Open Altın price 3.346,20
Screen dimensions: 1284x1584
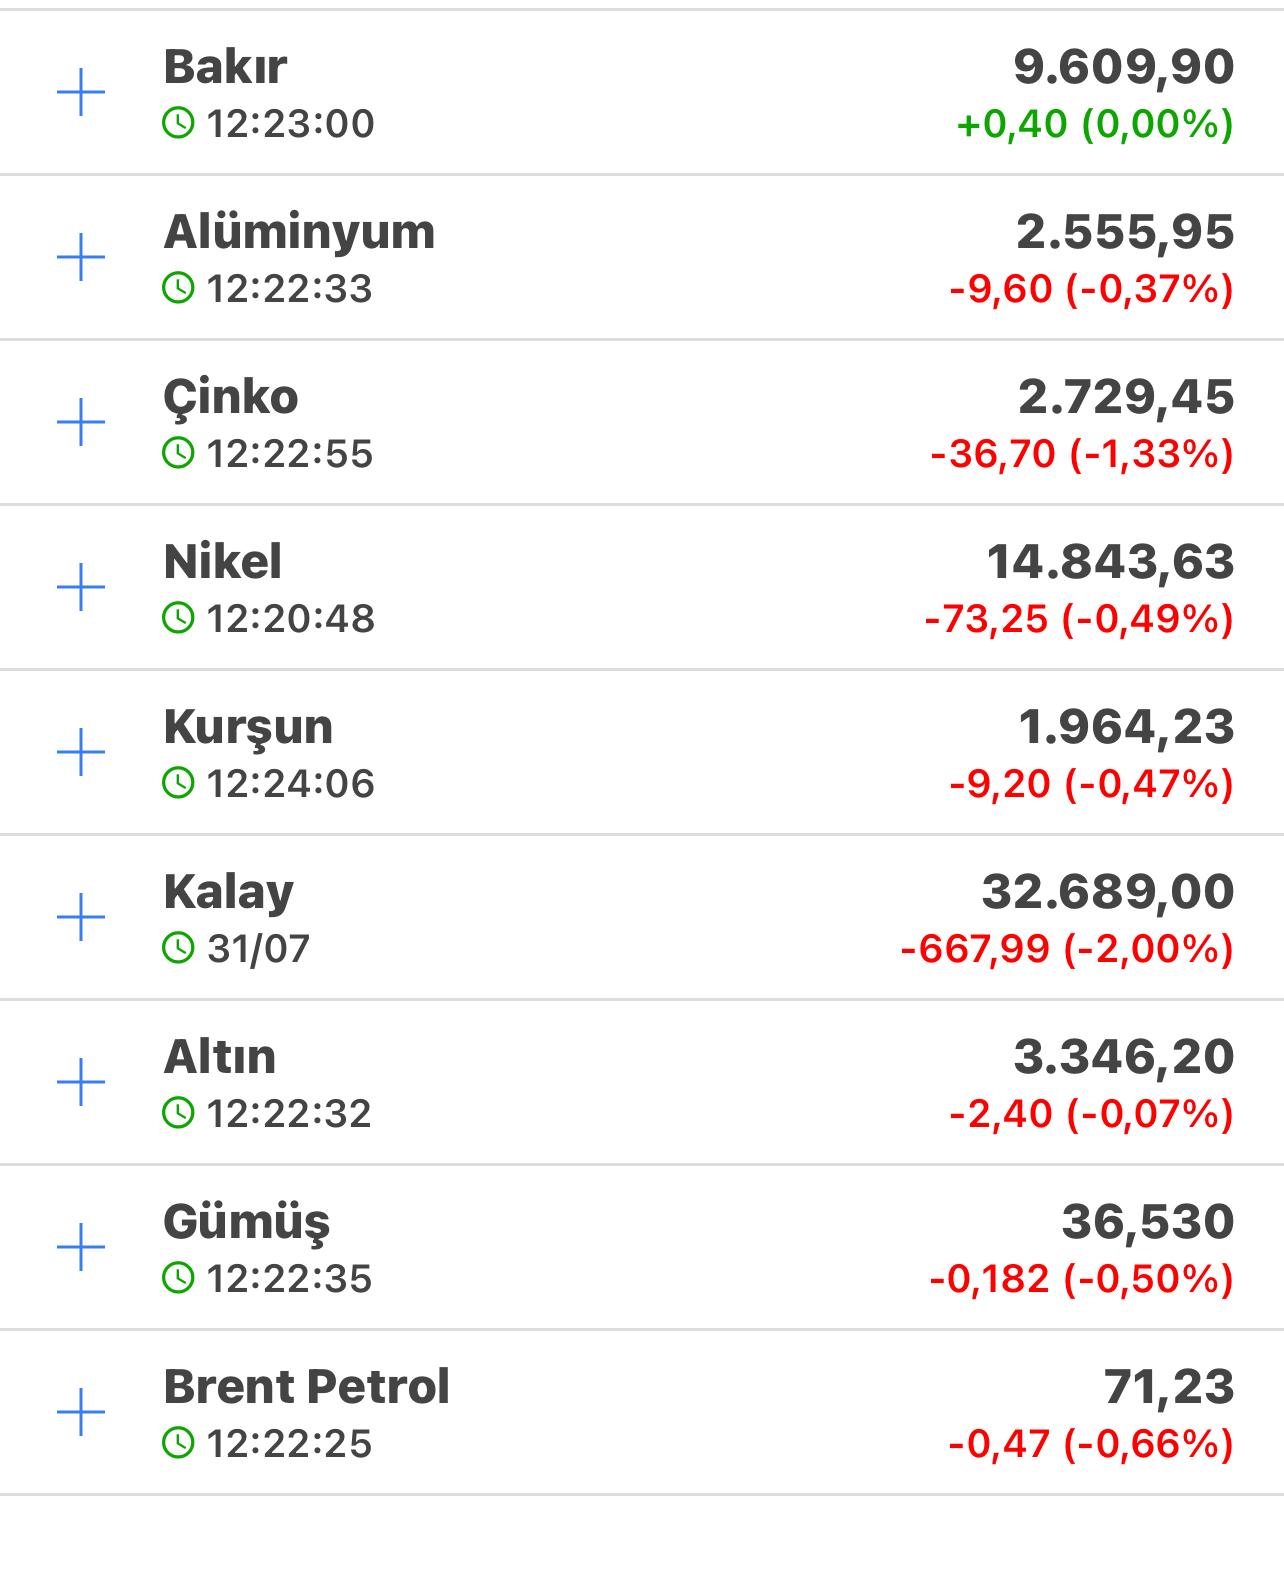[x=1124, y=1057]
